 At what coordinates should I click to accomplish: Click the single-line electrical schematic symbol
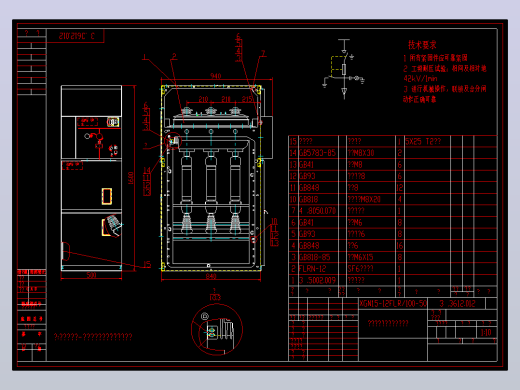click(x=344, y=69)
